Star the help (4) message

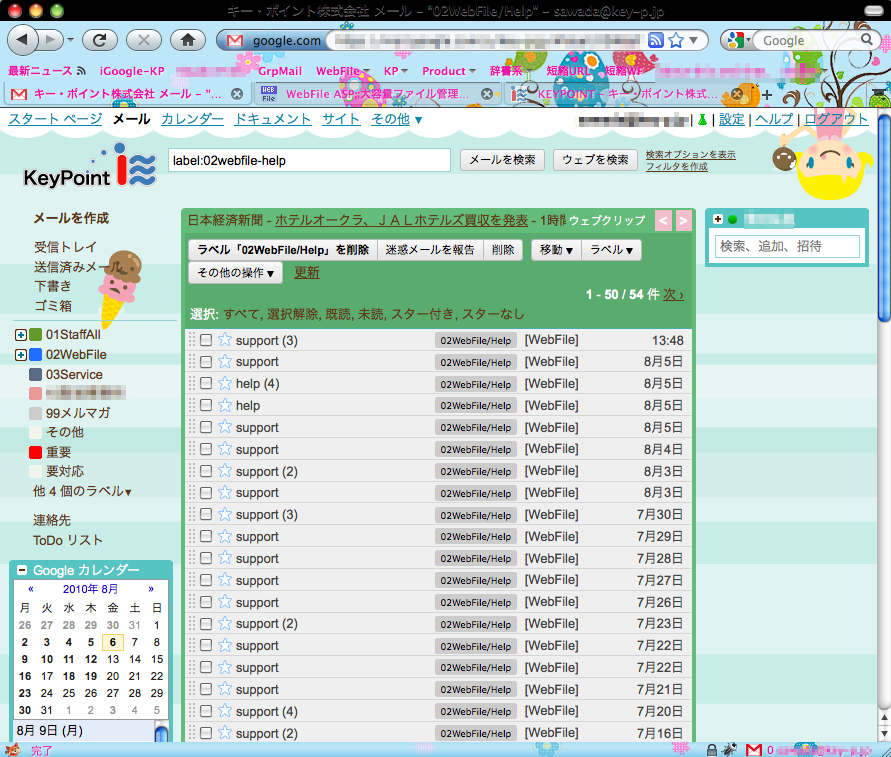(225, 384)
